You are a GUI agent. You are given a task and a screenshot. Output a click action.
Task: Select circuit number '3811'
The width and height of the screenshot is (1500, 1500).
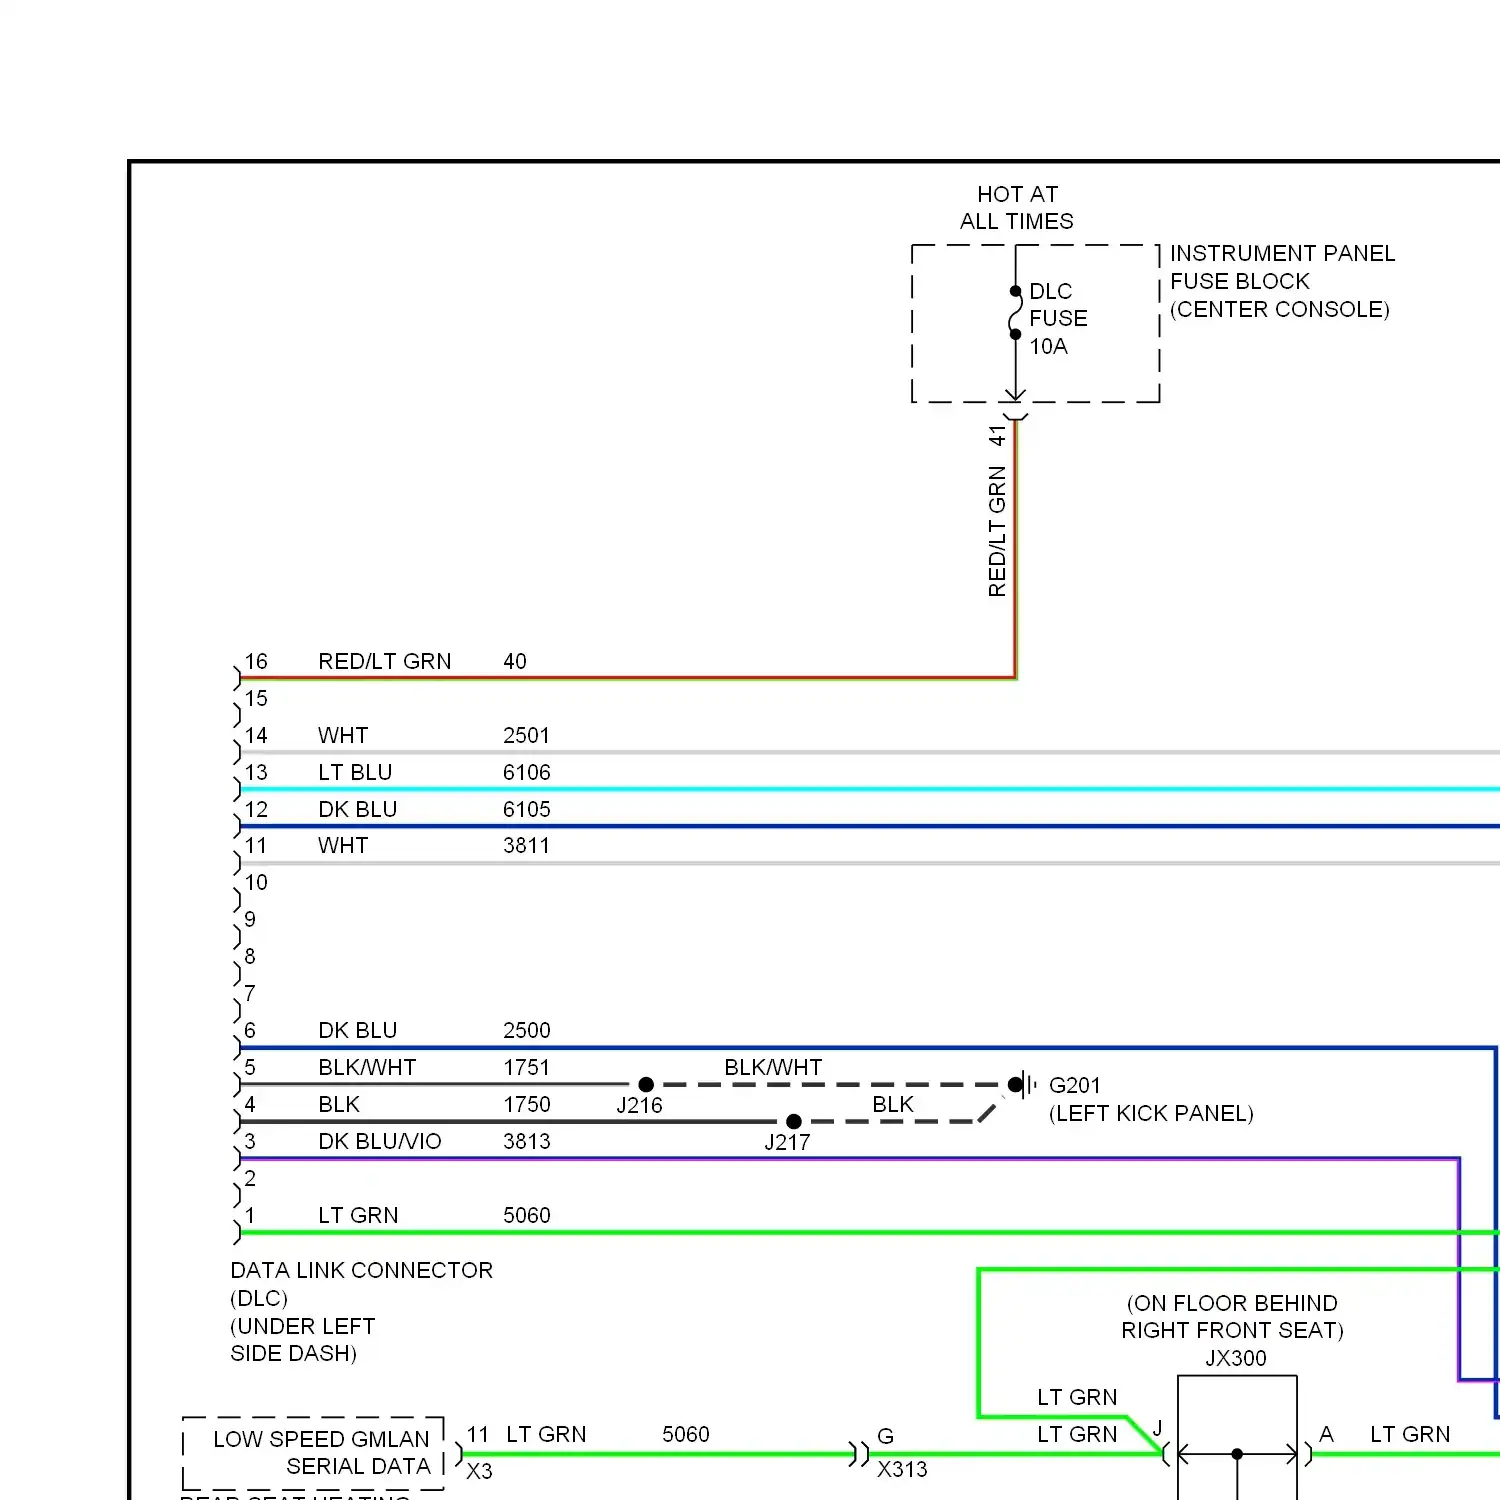click(526, 845)
